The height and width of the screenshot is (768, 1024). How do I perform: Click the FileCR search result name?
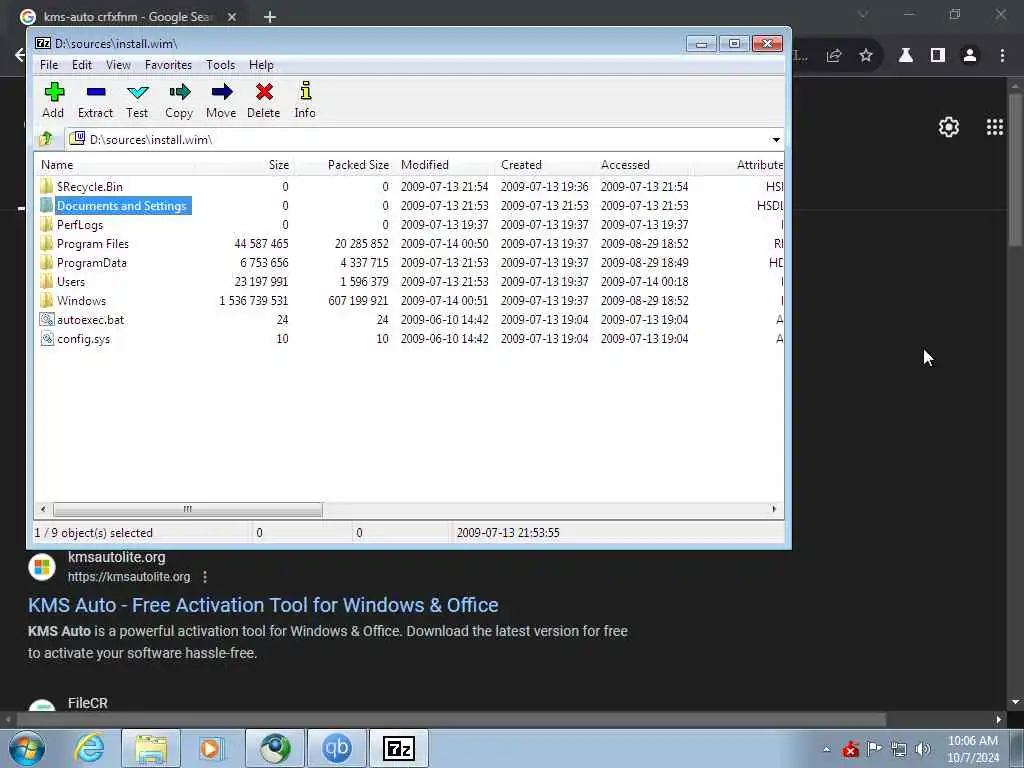(x=88, y=703)
